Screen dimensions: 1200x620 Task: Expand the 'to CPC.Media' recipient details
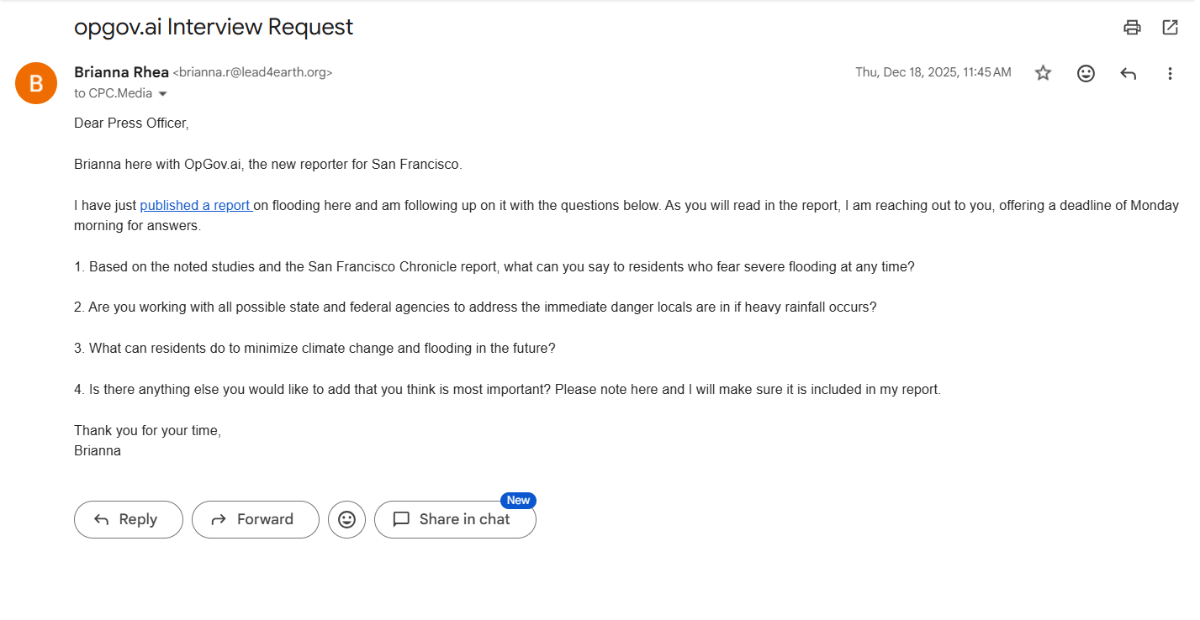(x=162, y=93)
